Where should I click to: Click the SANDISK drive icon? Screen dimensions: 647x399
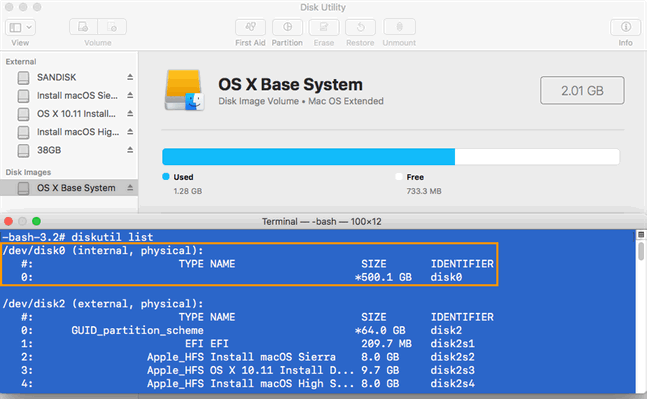(24, 78)
